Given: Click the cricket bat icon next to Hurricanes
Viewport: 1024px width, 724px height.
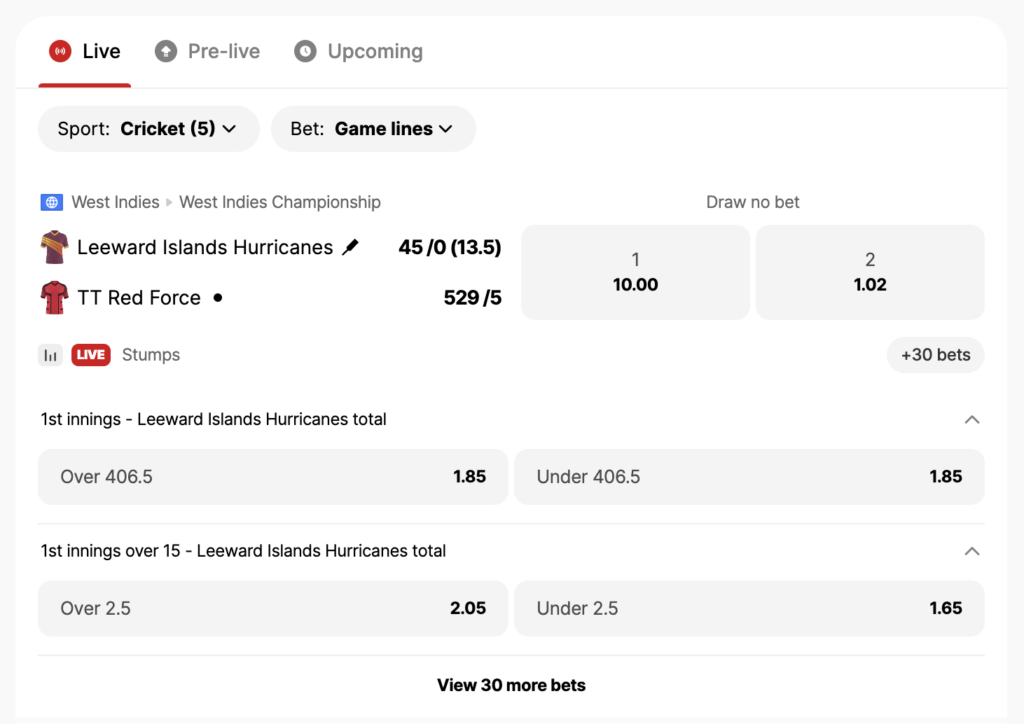Looking at the screenshot, I should point(352,245).
